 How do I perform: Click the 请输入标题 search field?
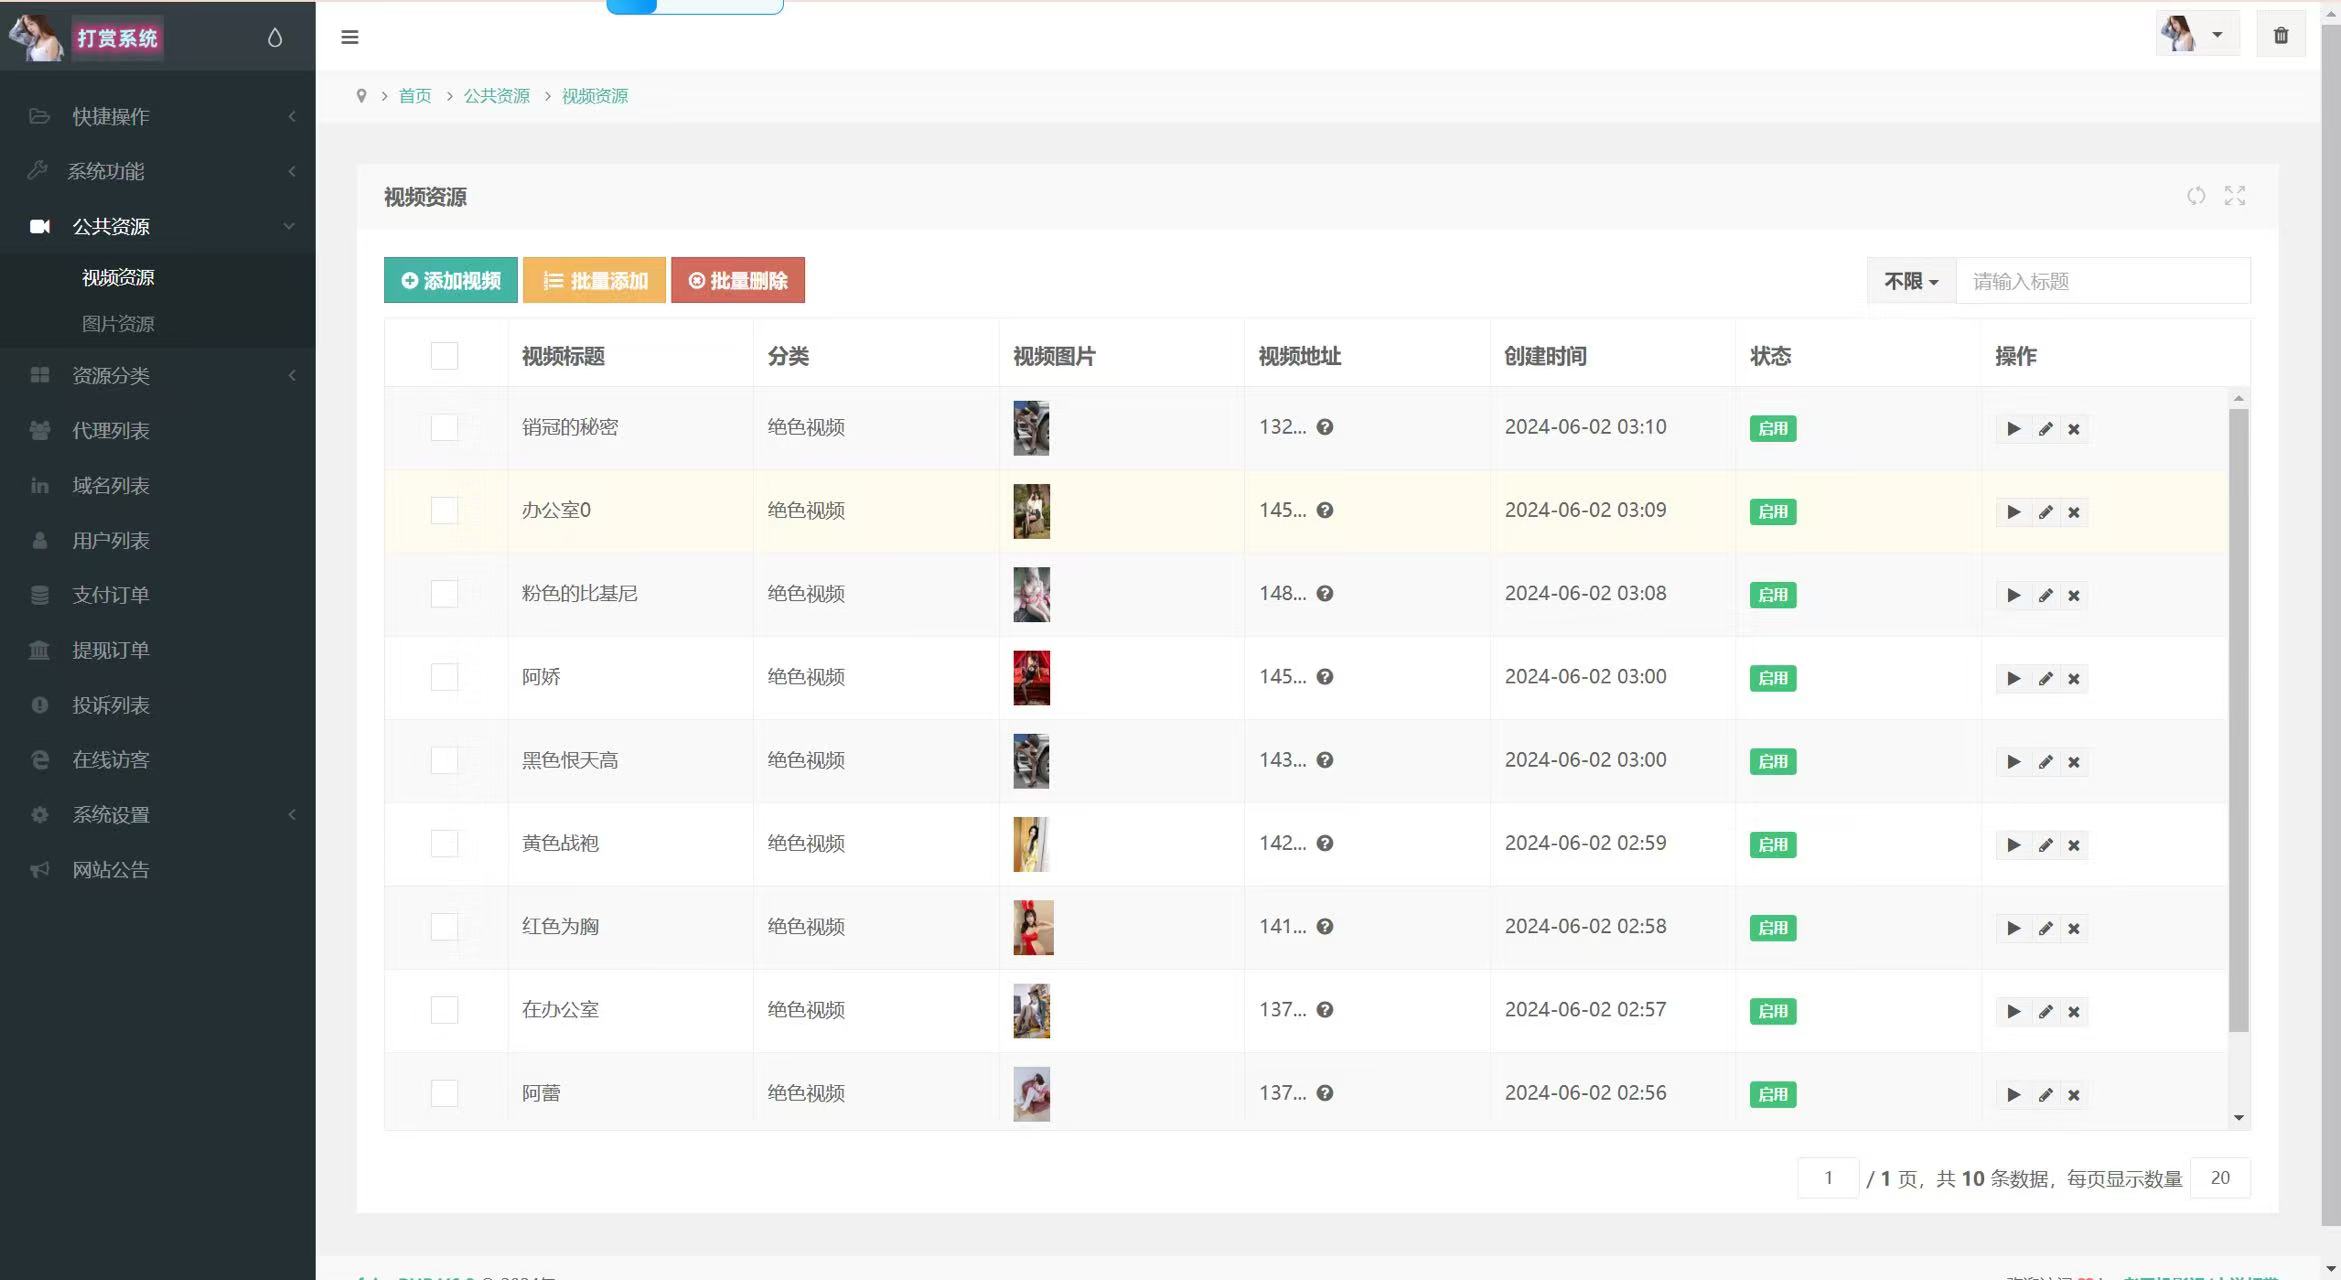tap(2101, 281)
